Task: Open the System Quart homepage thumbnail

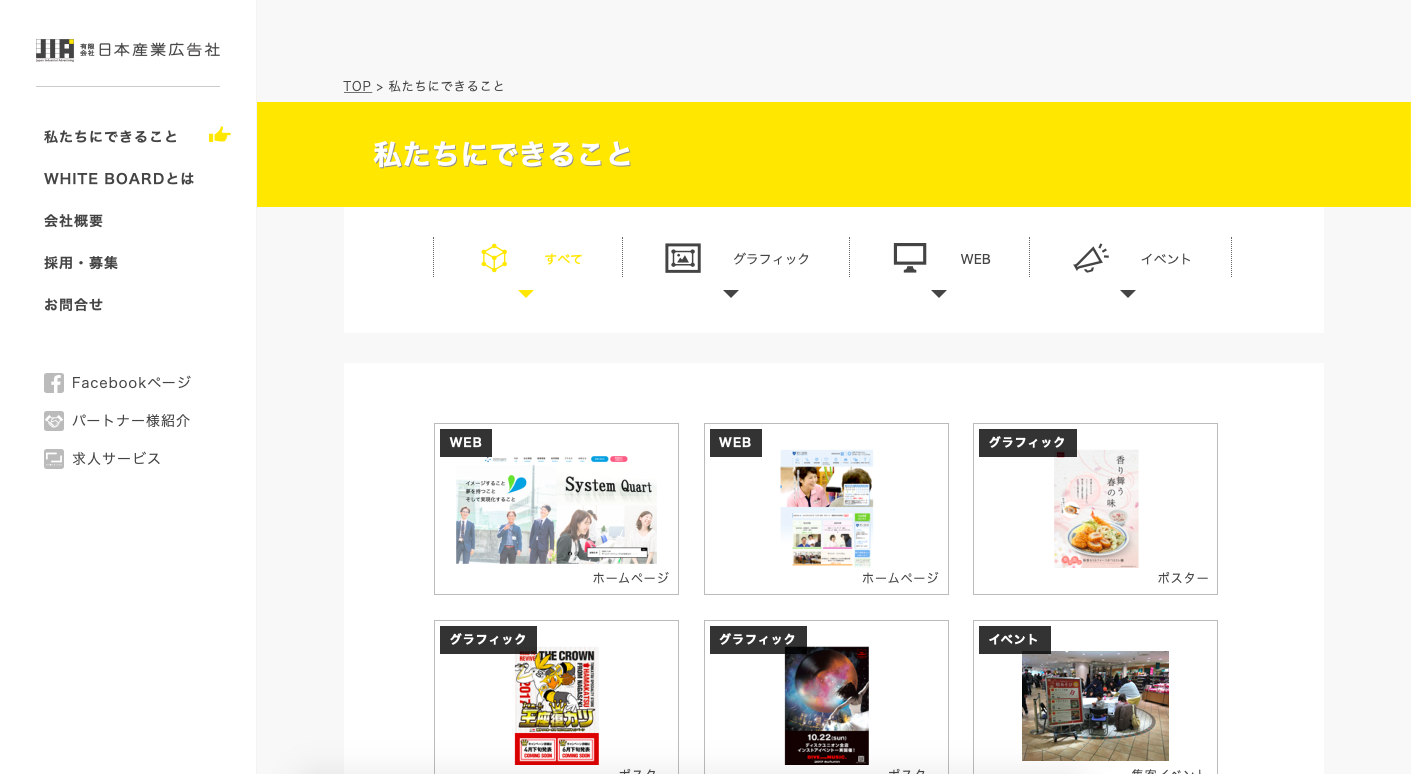Action: pos(556,510)
